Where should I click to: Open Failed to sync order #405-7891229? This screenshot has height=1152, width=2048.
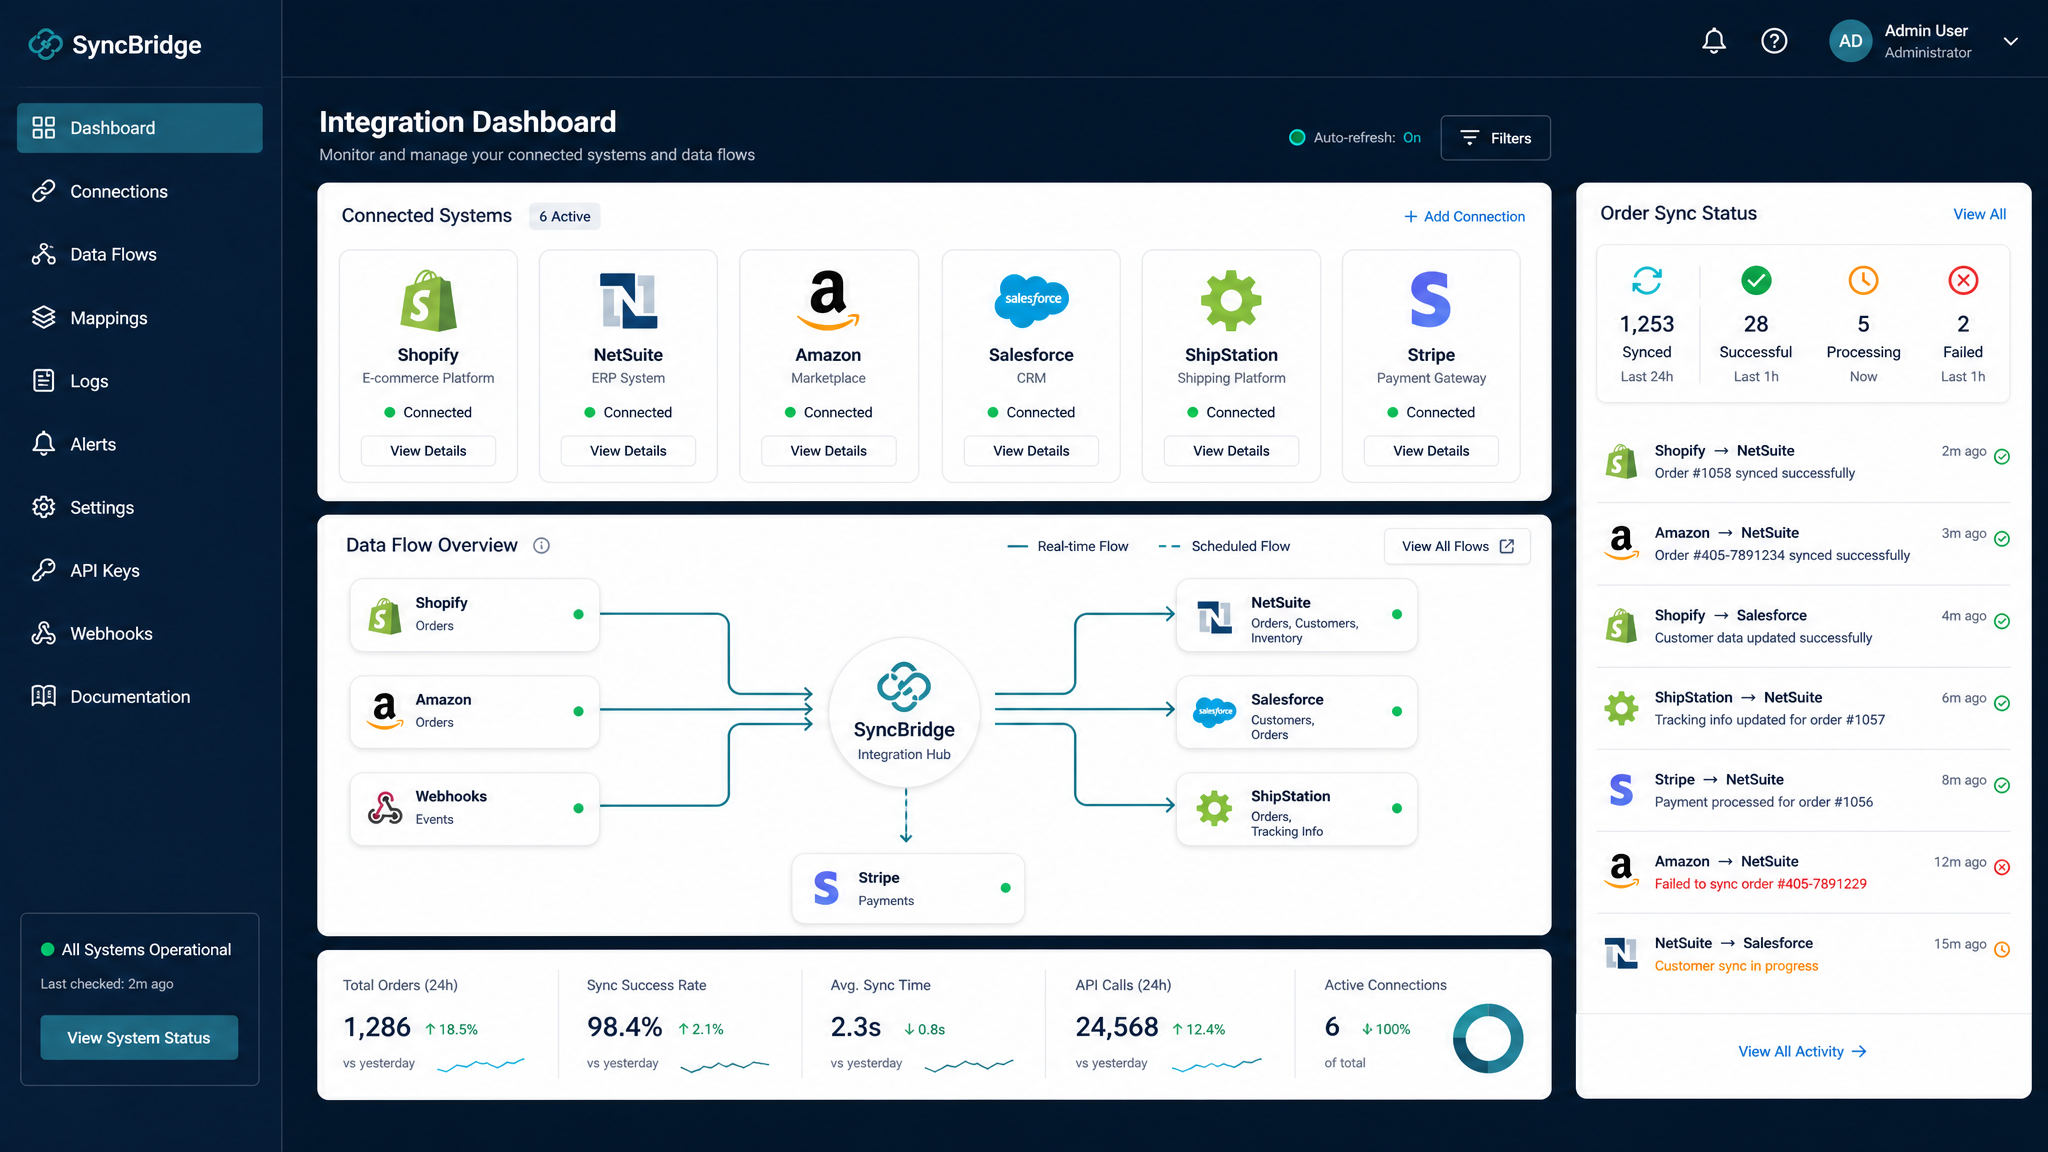click(1804, 872)
